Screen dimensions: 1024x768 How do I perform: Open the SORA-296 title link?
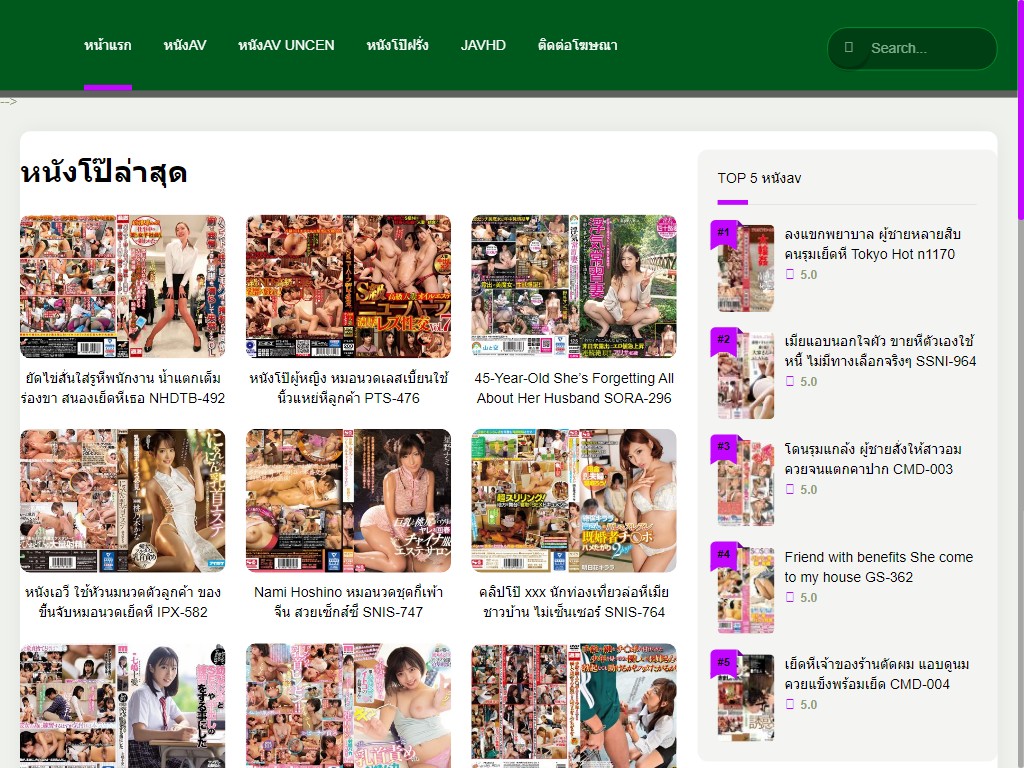[574, 388]
